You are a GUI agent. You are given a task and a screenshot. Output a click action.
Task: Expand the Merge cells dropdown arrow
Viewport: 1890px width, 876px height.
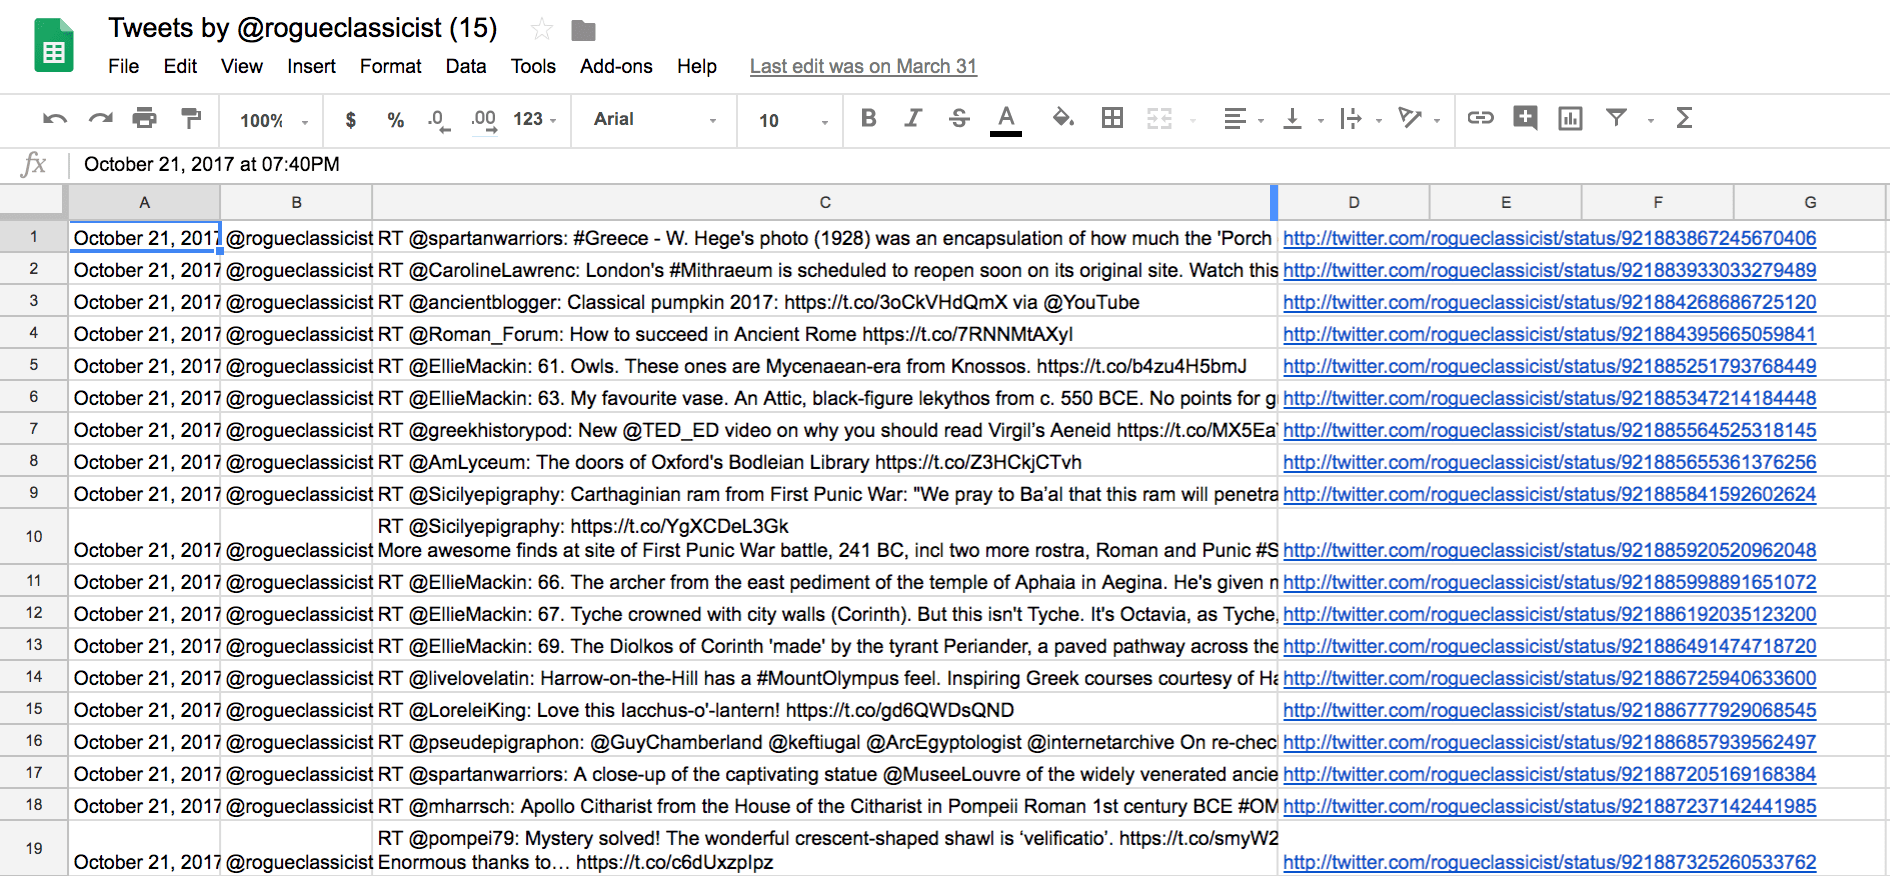point(1193,121)
